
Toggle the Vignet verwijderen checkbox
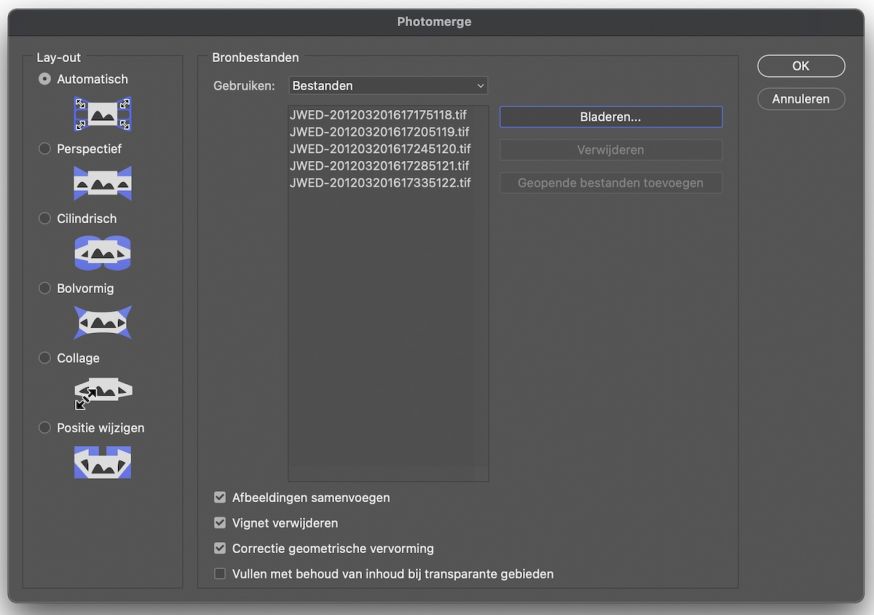pyautogui.click(x=220, y=523)
